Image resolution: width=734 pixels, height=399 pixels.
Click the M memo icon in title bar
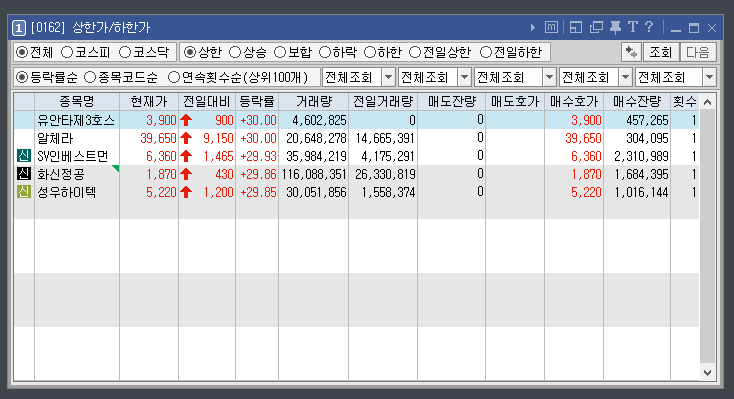551,28
